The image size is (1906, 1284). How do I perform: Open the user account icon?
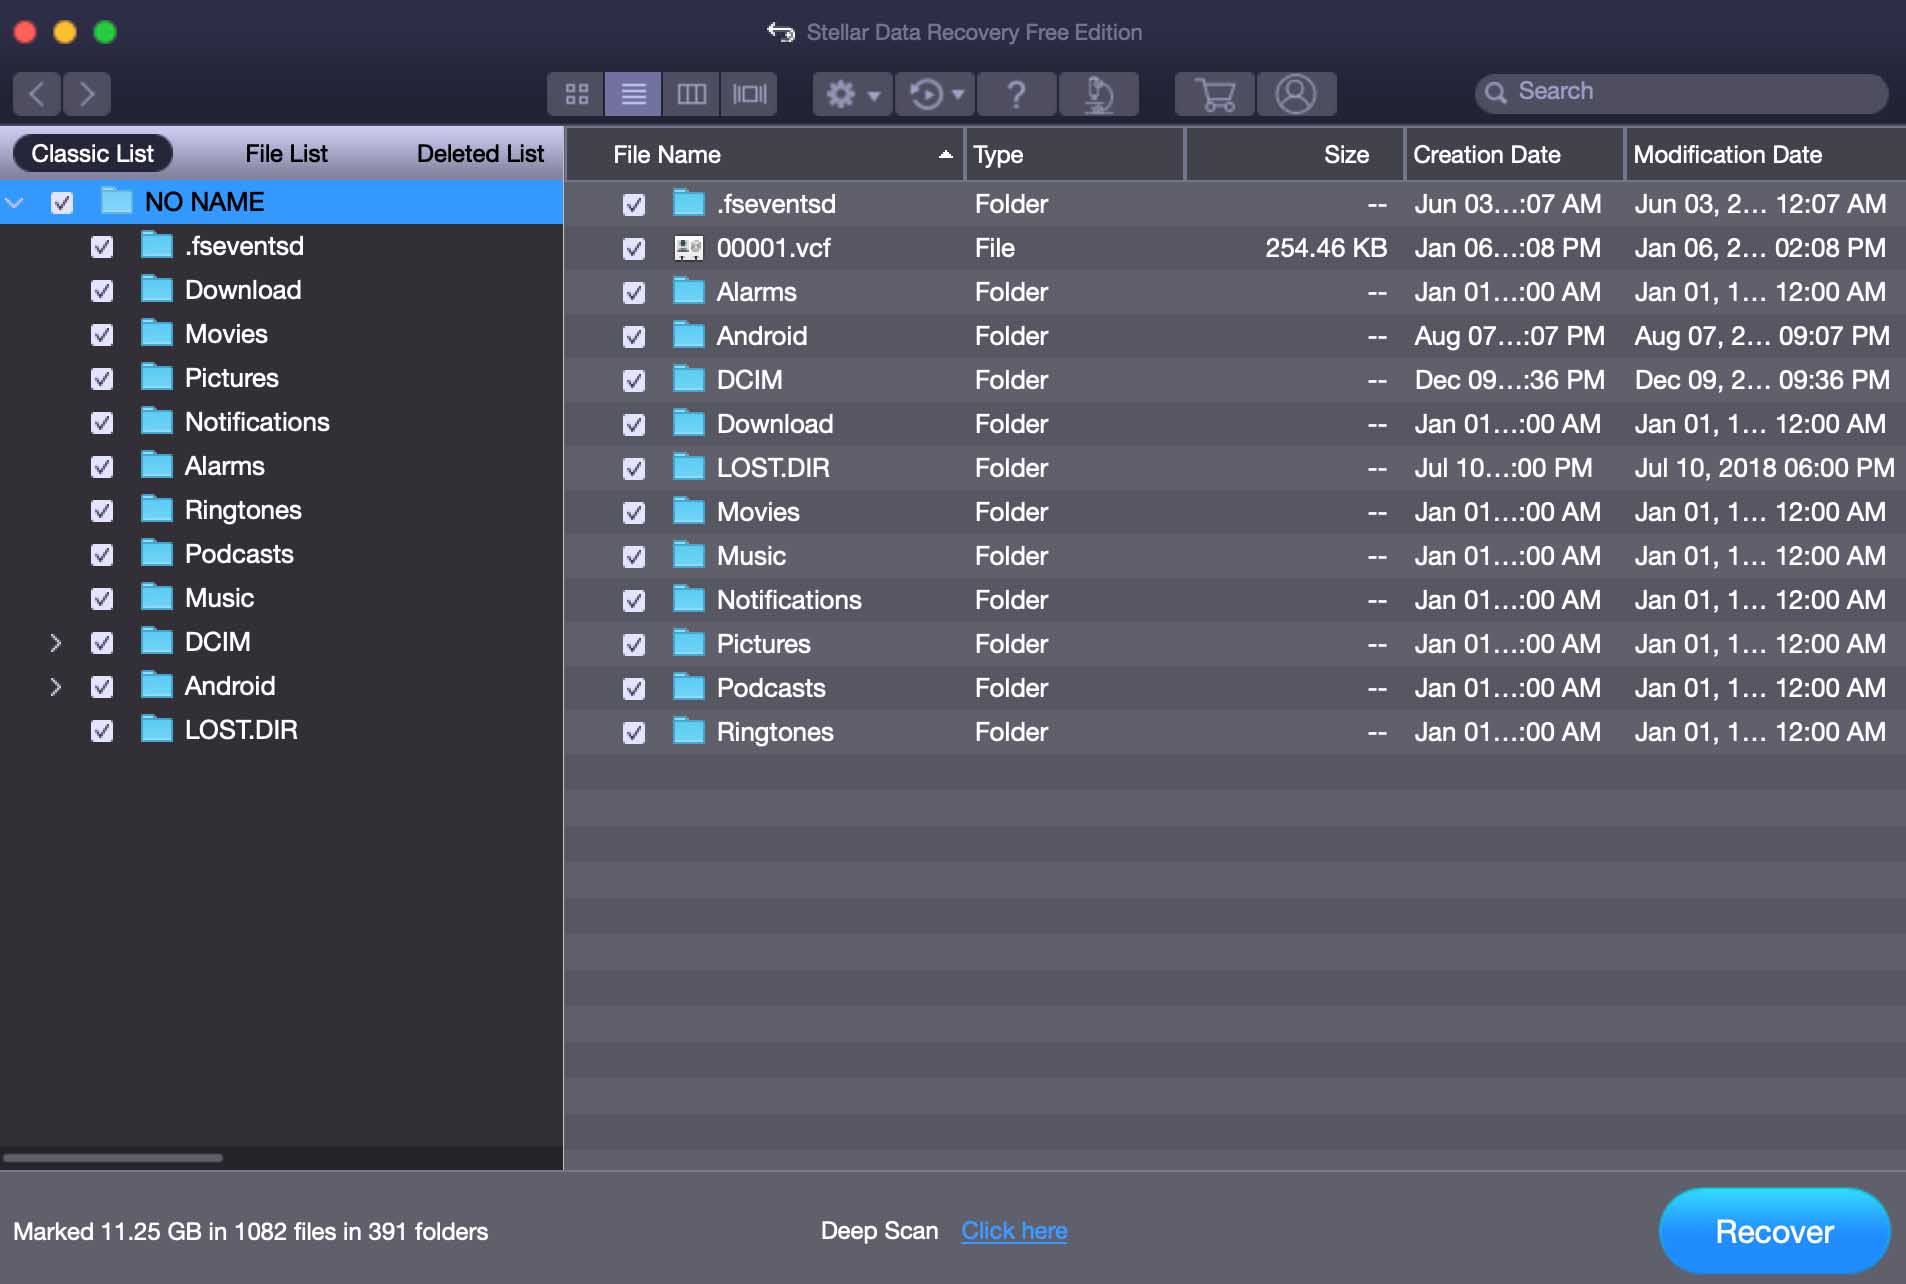pos(1296,94)
